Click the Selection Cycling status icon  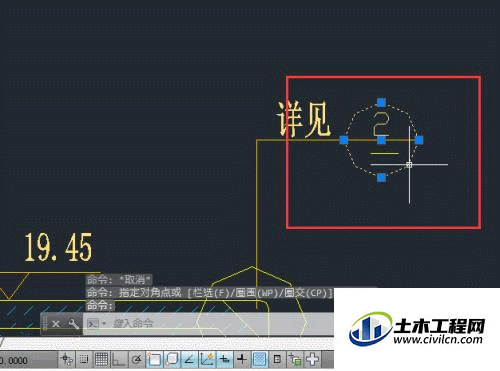point(295,359)
